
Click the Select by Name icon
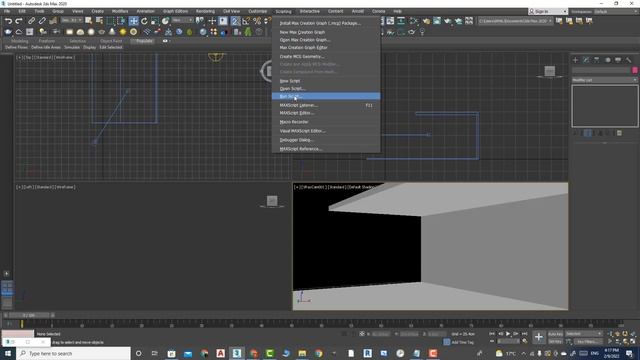click(x=99, y=21)
